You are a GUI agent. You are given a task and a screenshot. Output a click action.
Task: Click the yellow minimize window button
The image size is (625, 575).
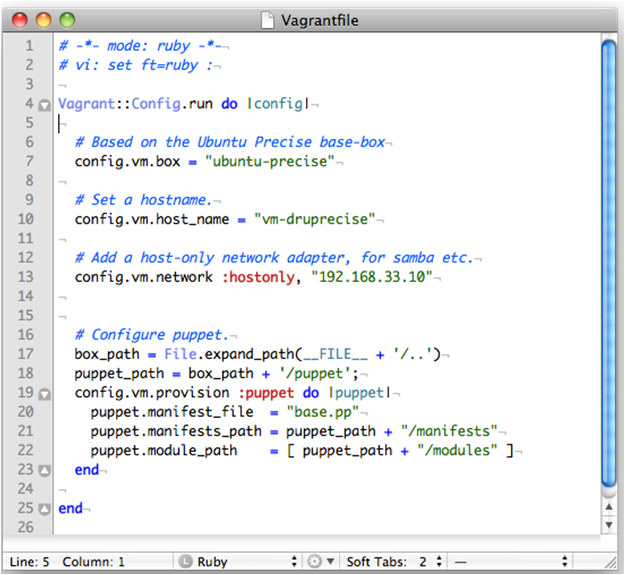click(45, 19)
